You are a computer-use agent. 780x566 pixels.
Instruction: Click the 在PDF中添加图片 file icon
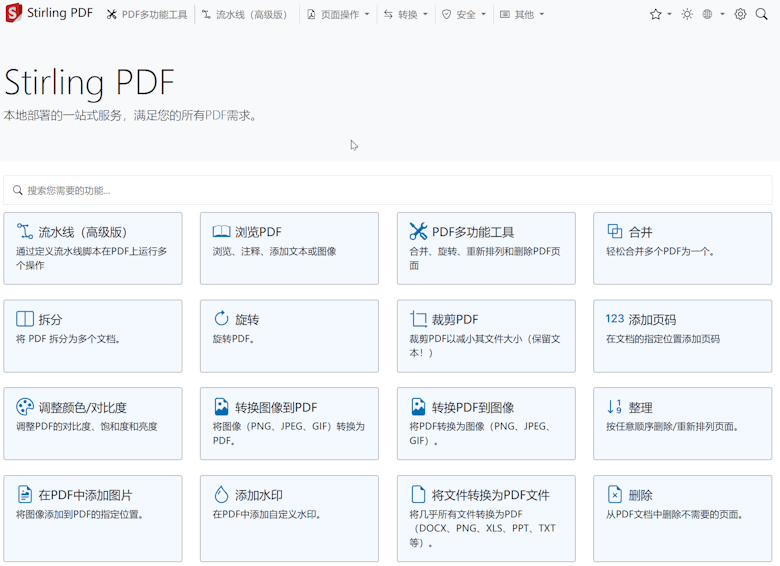click(25, 494)
